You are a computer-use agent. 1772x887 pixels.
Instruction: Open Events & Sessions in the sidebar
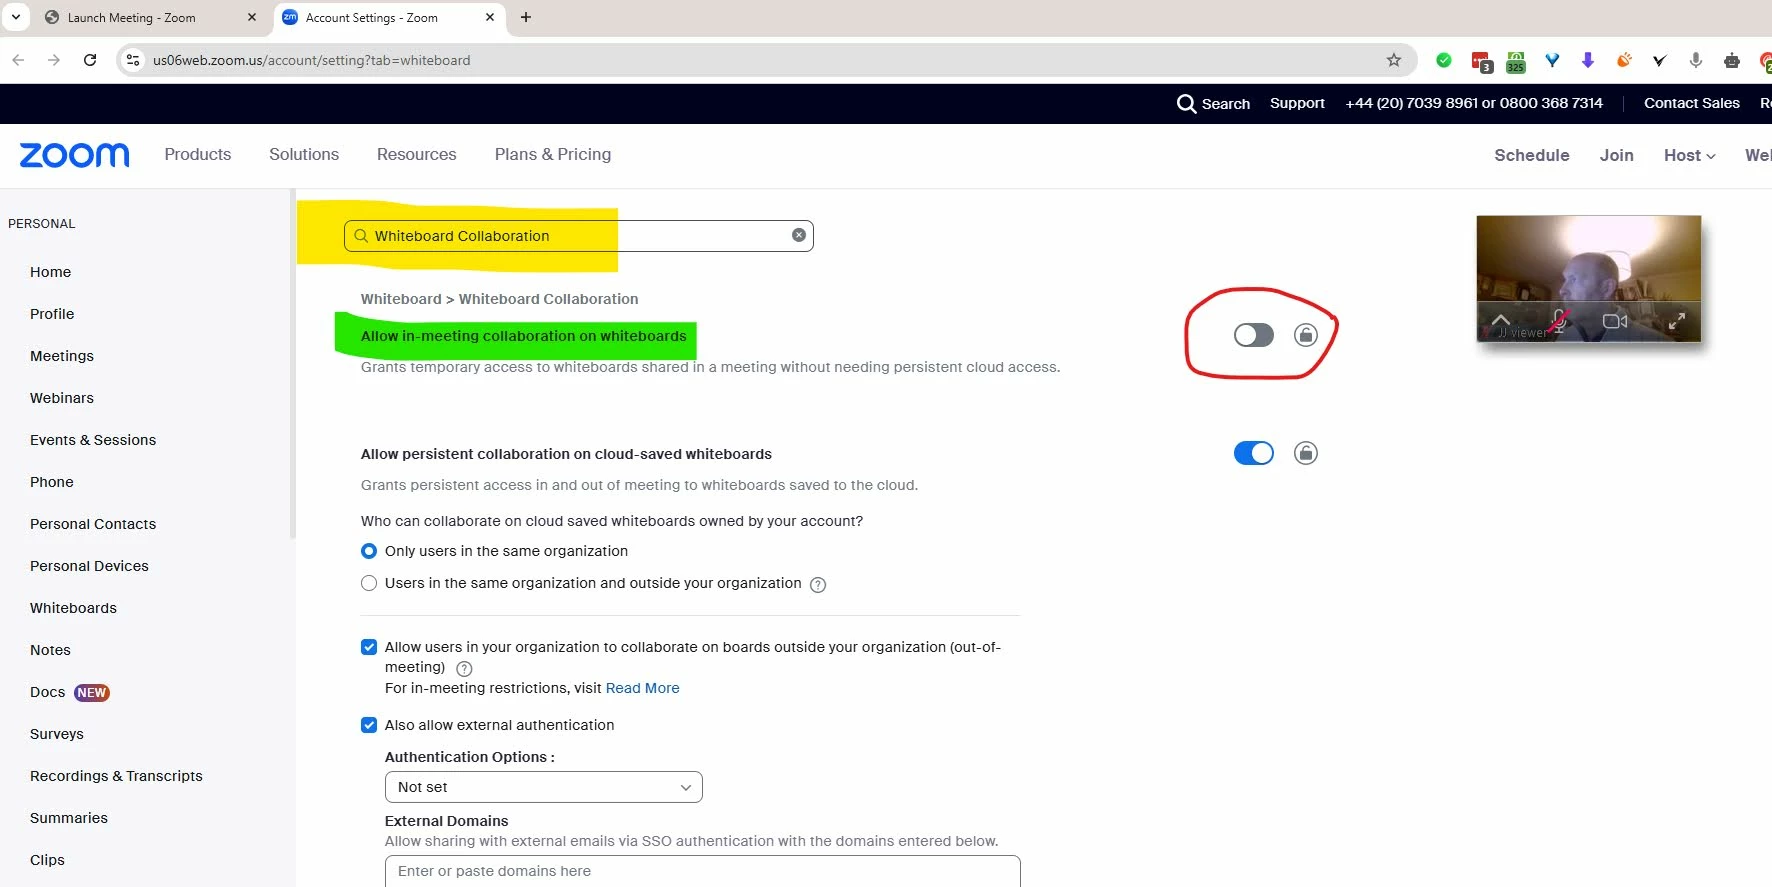[93, 440]
